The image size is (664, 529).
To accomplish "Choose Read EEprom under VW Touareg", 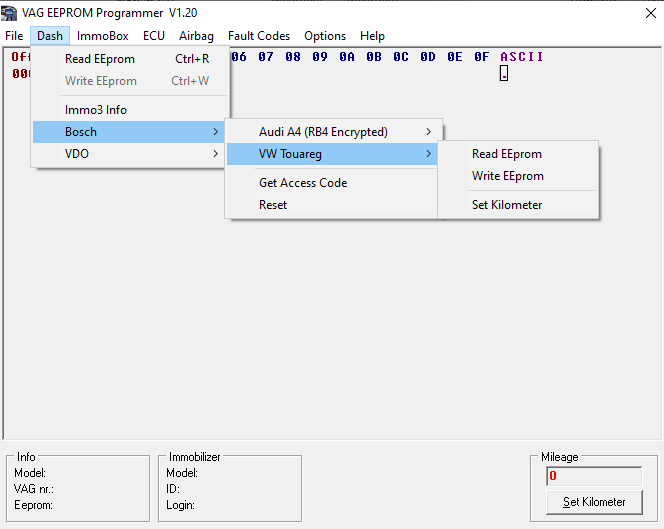I will 518,154.
